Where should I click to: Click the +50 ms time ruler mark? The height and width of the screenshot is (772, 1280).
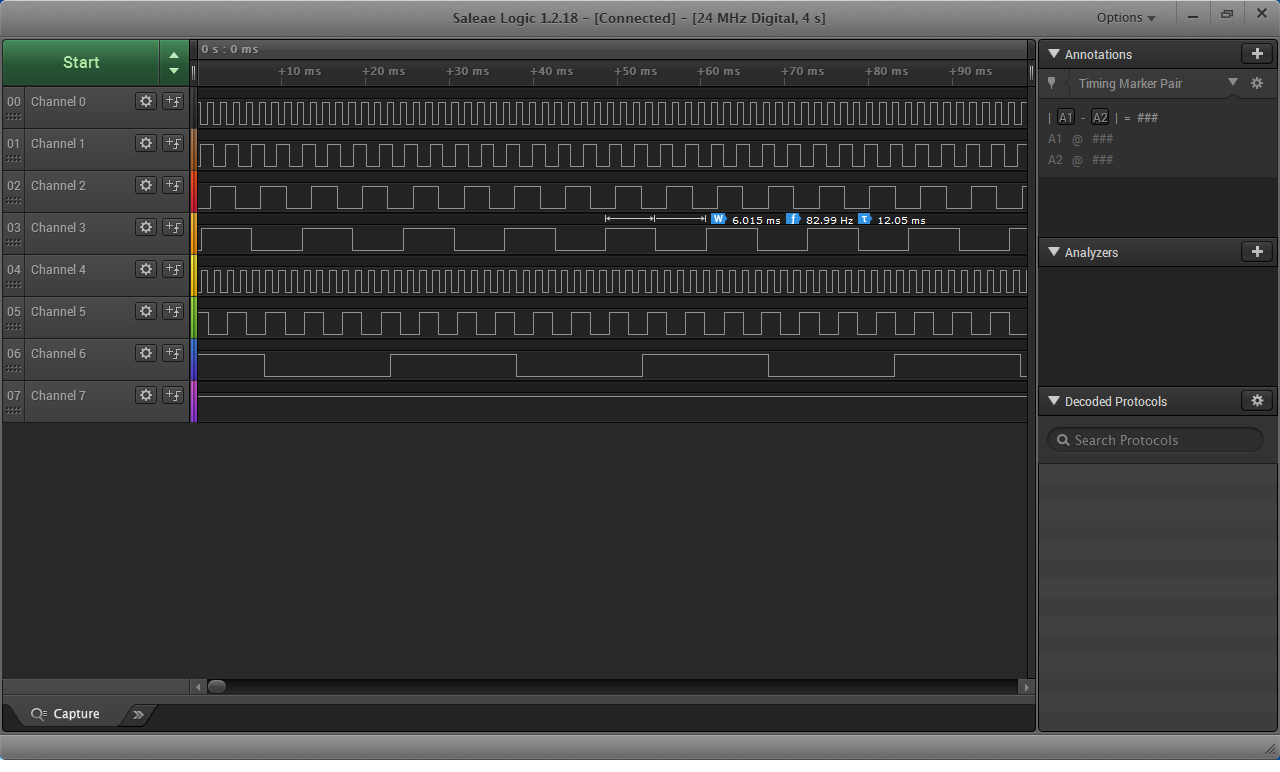[x=635, y=71]
